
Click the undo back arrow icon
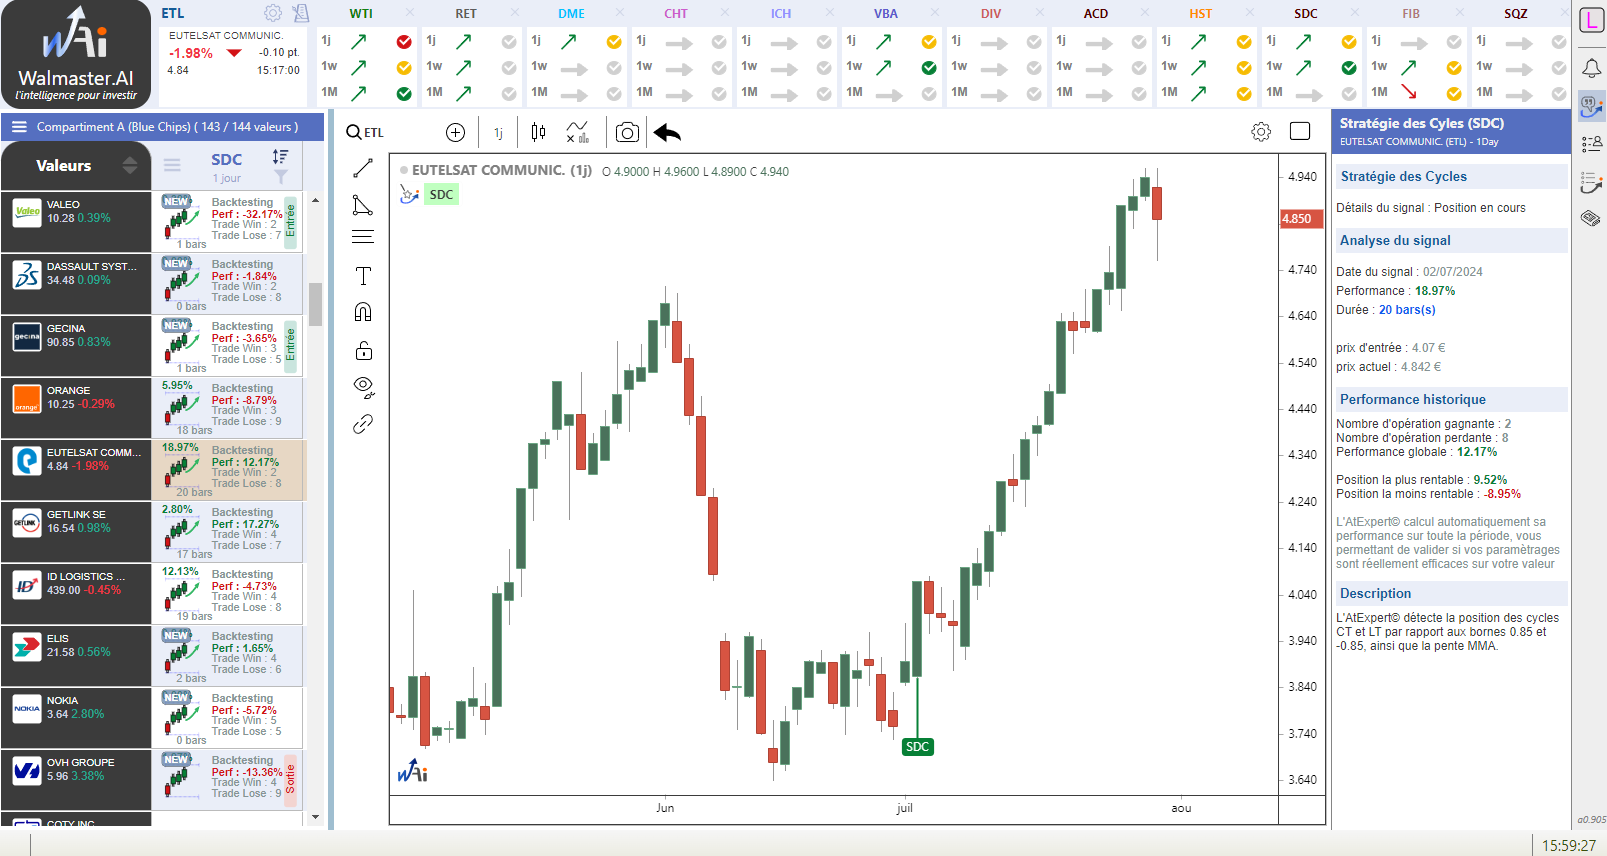pos(667,133)
